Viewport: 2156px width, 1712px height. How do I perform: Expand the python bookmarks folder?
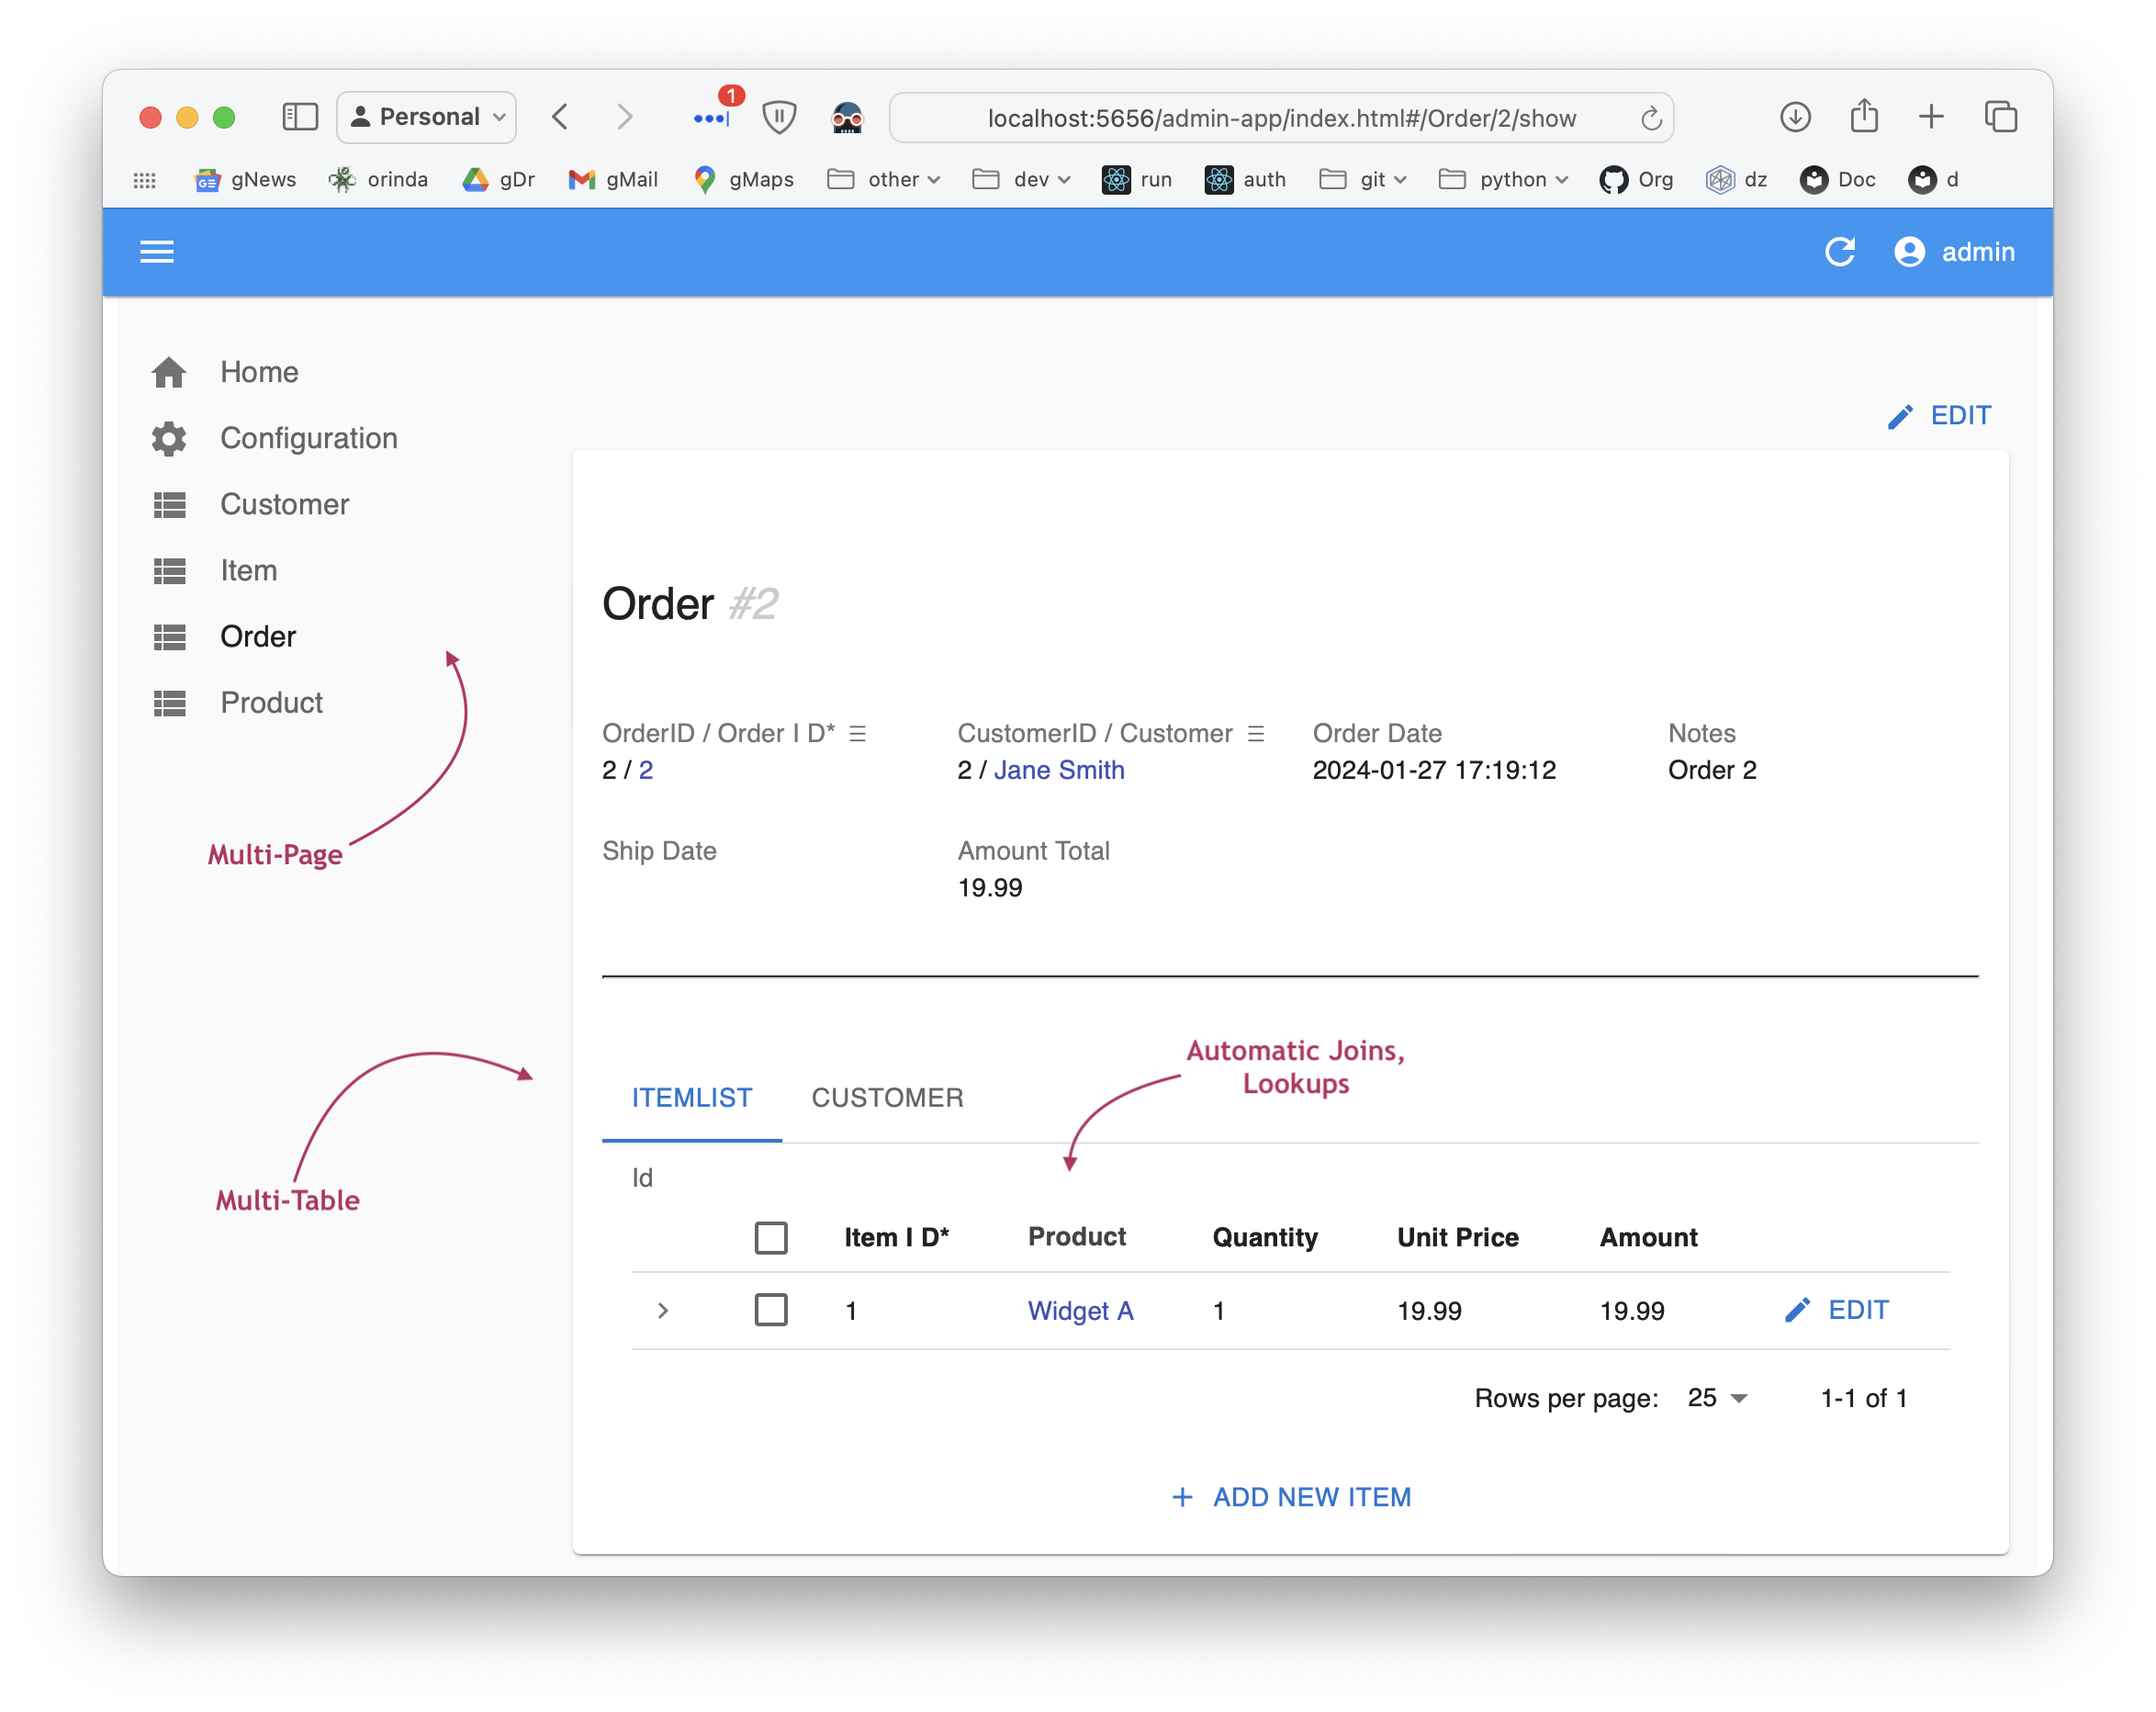[x=1503, y=180]
